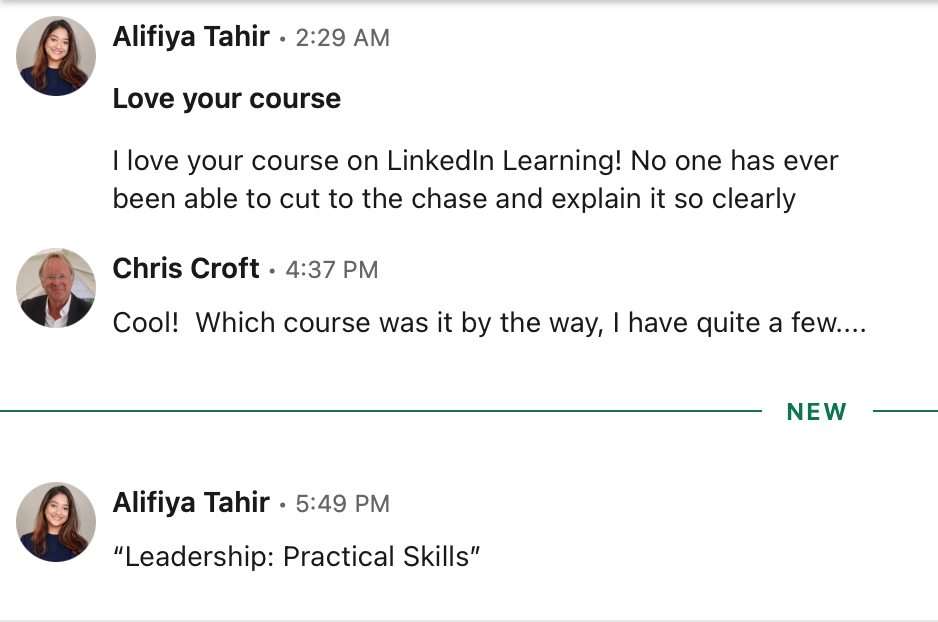The width and height of the screenshot is (938, 622).
Task: Click the long green divider line left of NEW
Action: point(380,411)
